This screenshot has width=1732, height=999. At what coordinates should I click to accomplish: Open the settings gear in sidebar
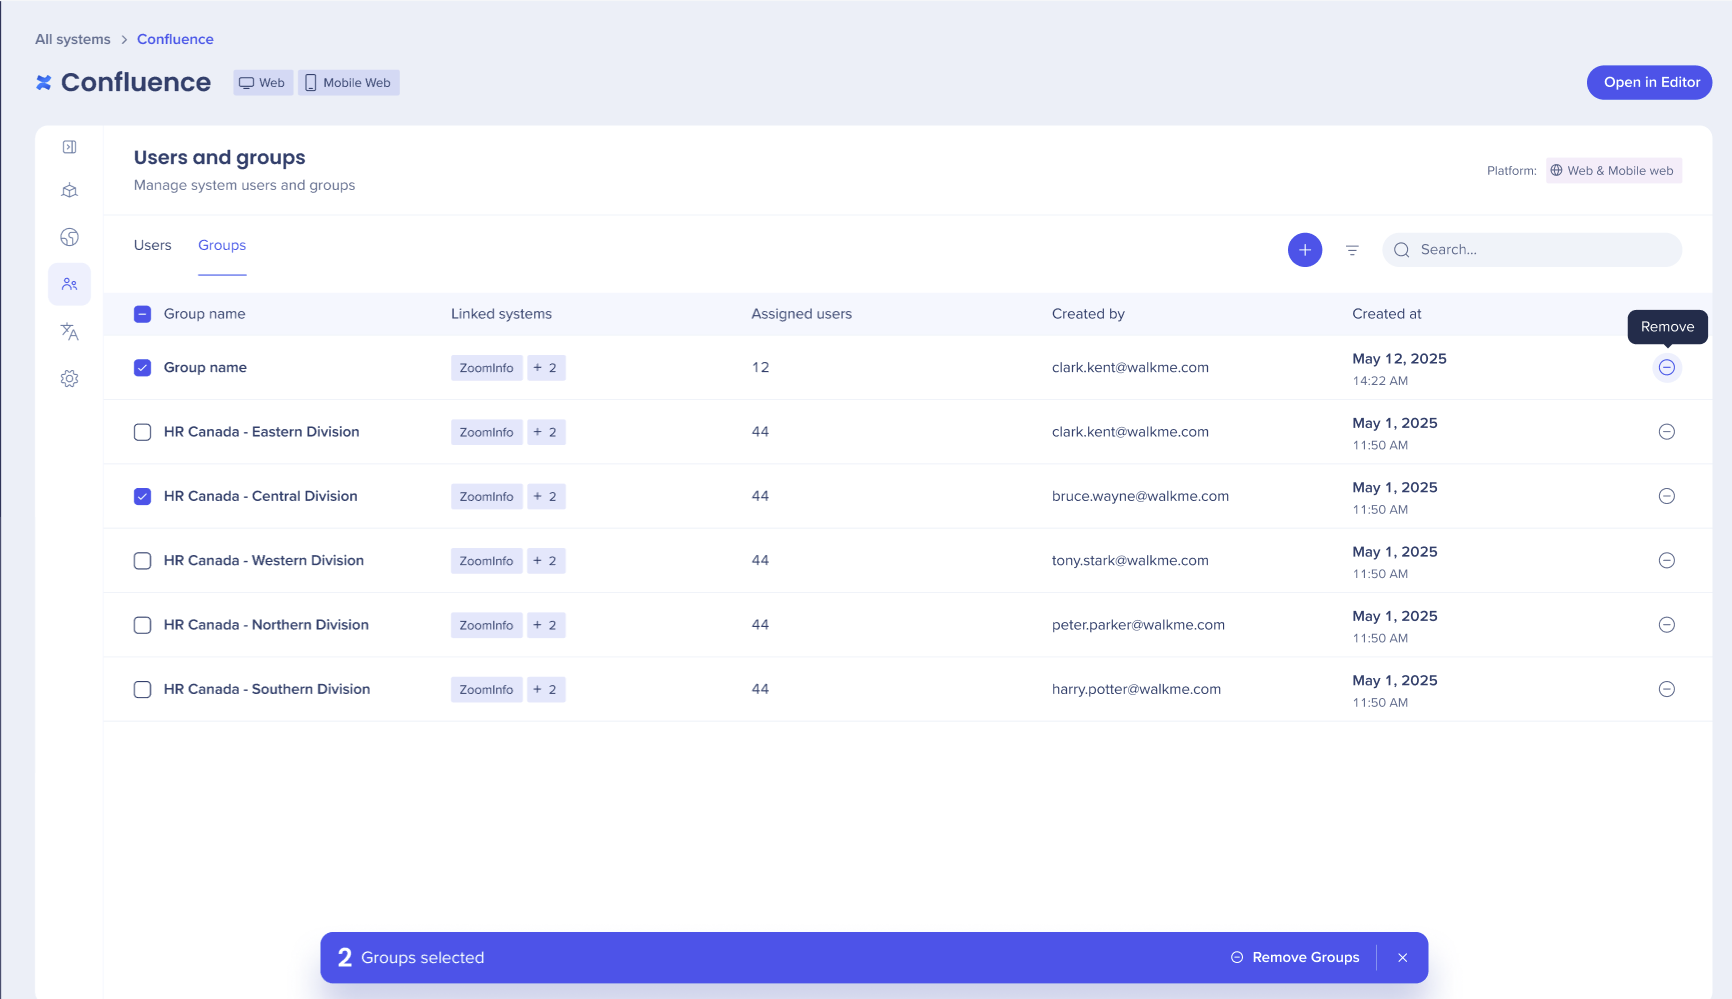(69, 379)
